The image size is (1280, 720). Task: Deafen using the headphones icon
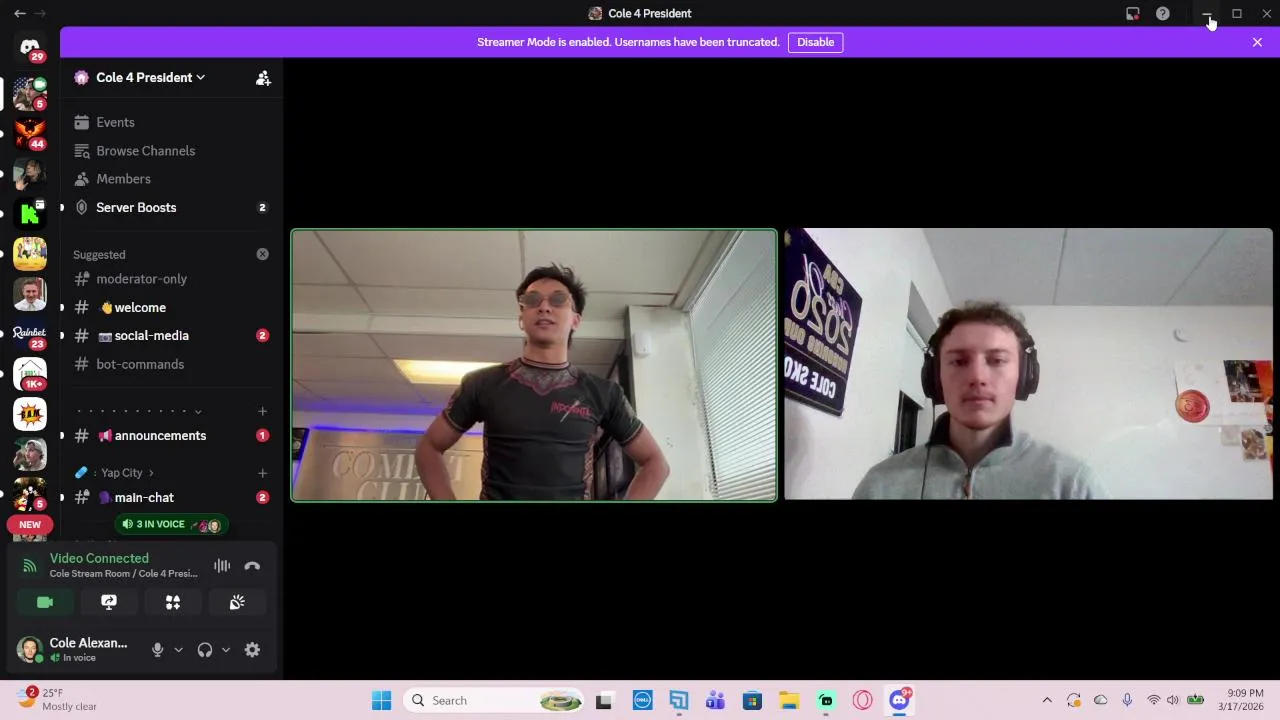[x=205, y=650]
